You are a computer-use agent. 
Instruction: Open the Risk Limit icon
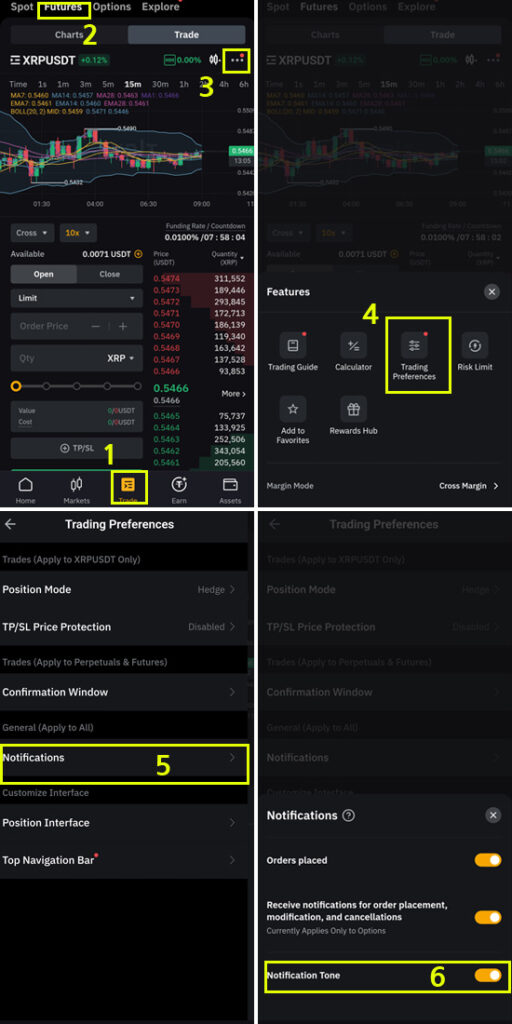(475, 345)
